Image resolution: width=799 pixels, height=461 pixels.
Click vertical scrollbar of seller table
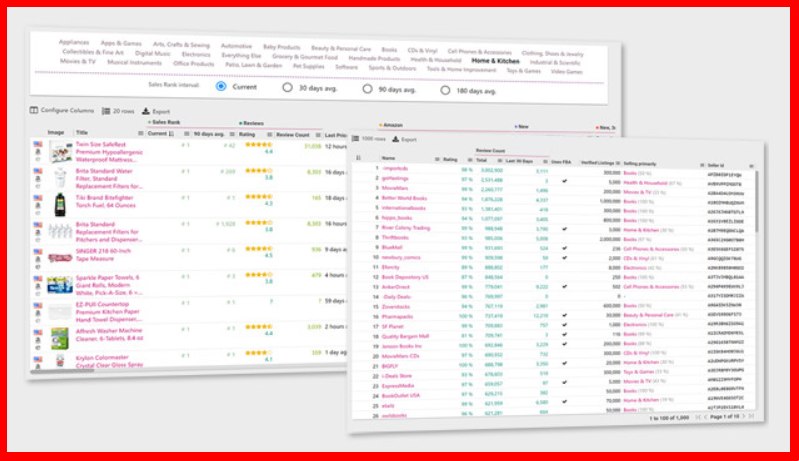[x=757, y=201]
